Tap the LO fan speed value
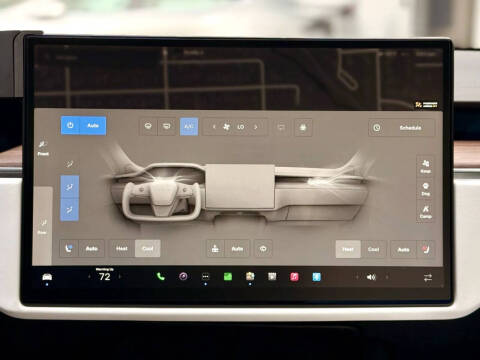 click(241, 127)
